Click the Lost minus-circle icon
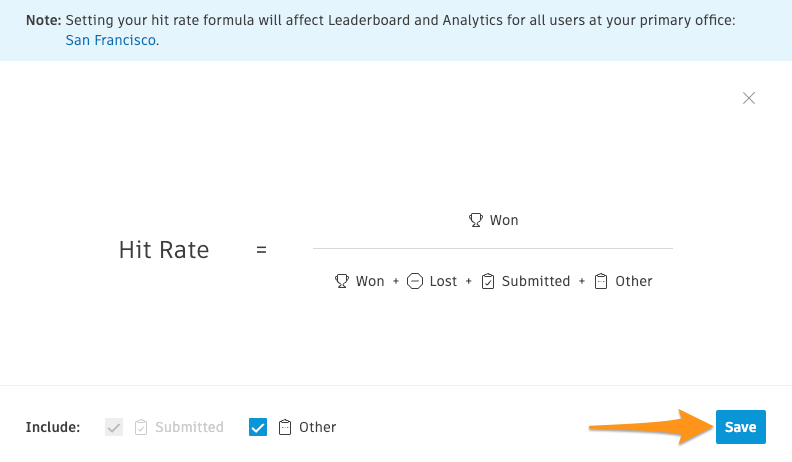This screenshot has height=462, width=792. click(x=415, y=281)
